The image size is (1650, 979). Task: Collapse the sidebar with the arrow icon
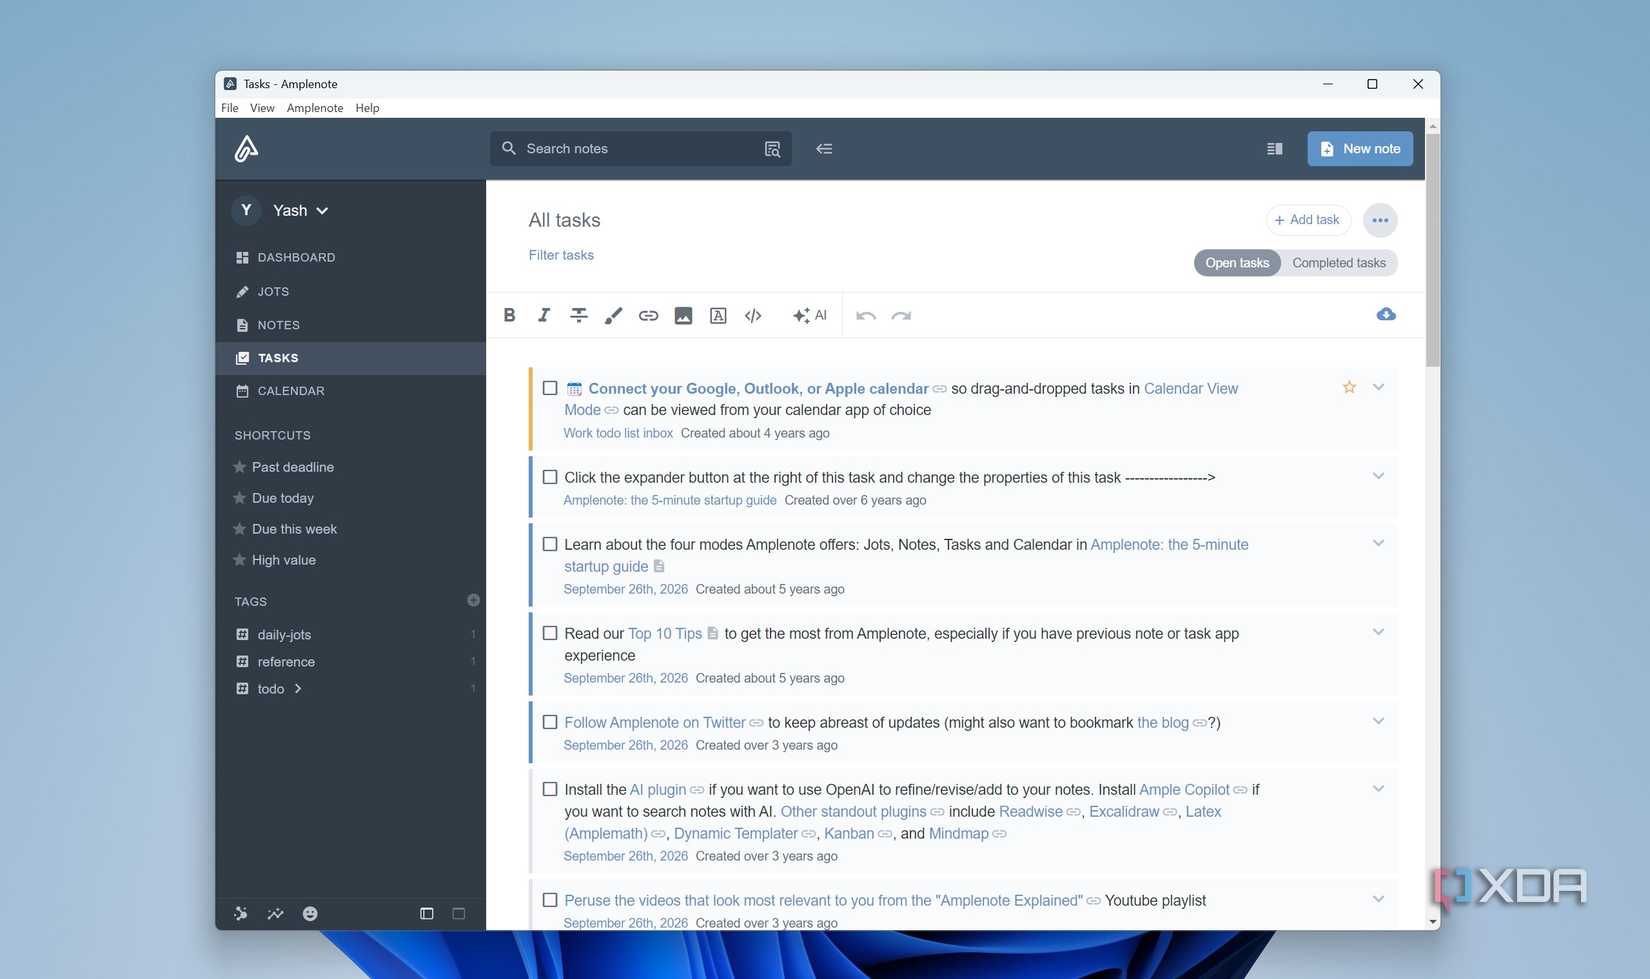[824, 149]
